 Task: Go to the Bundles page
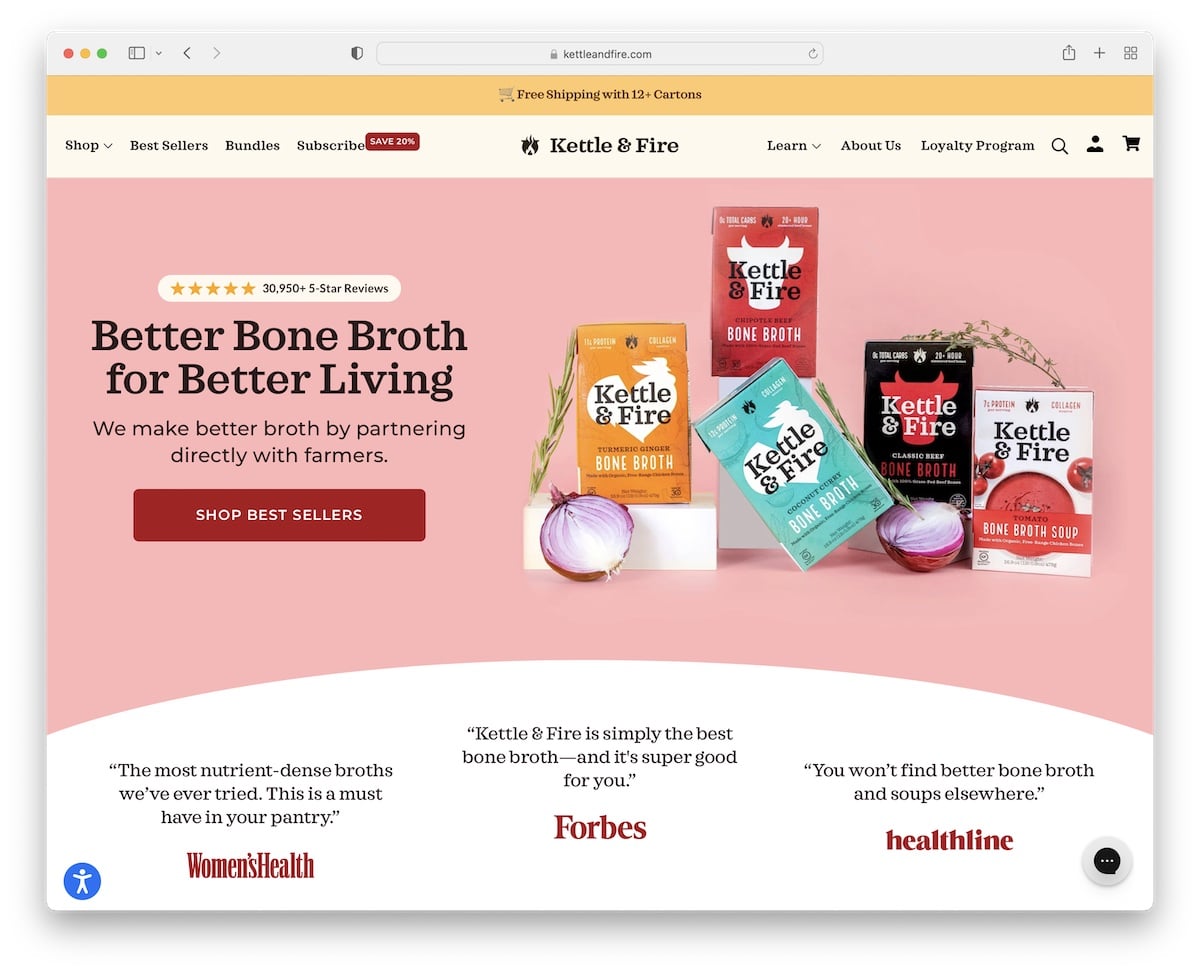[252, 145]
